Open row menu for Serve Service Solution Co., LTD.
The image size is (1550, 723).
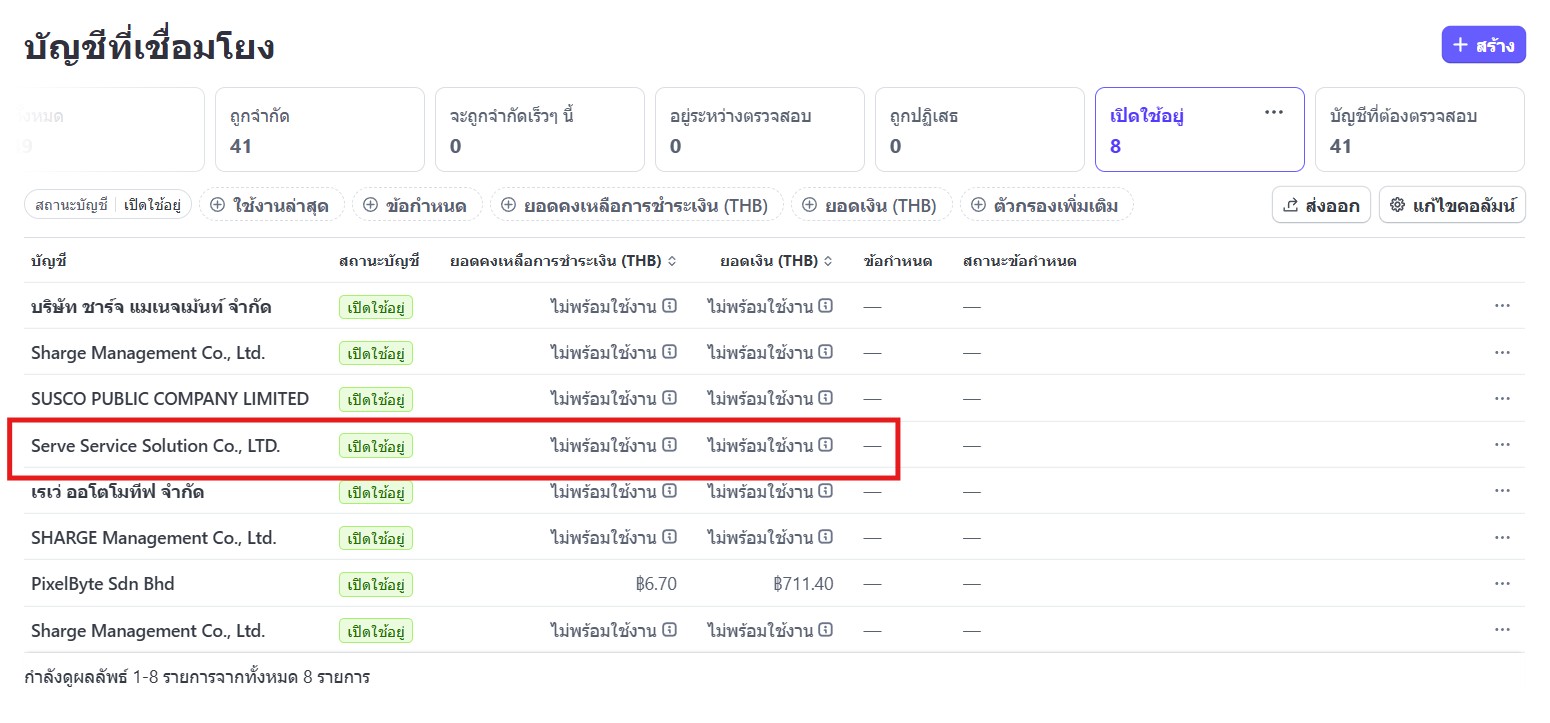click(x=1501, y=445)
